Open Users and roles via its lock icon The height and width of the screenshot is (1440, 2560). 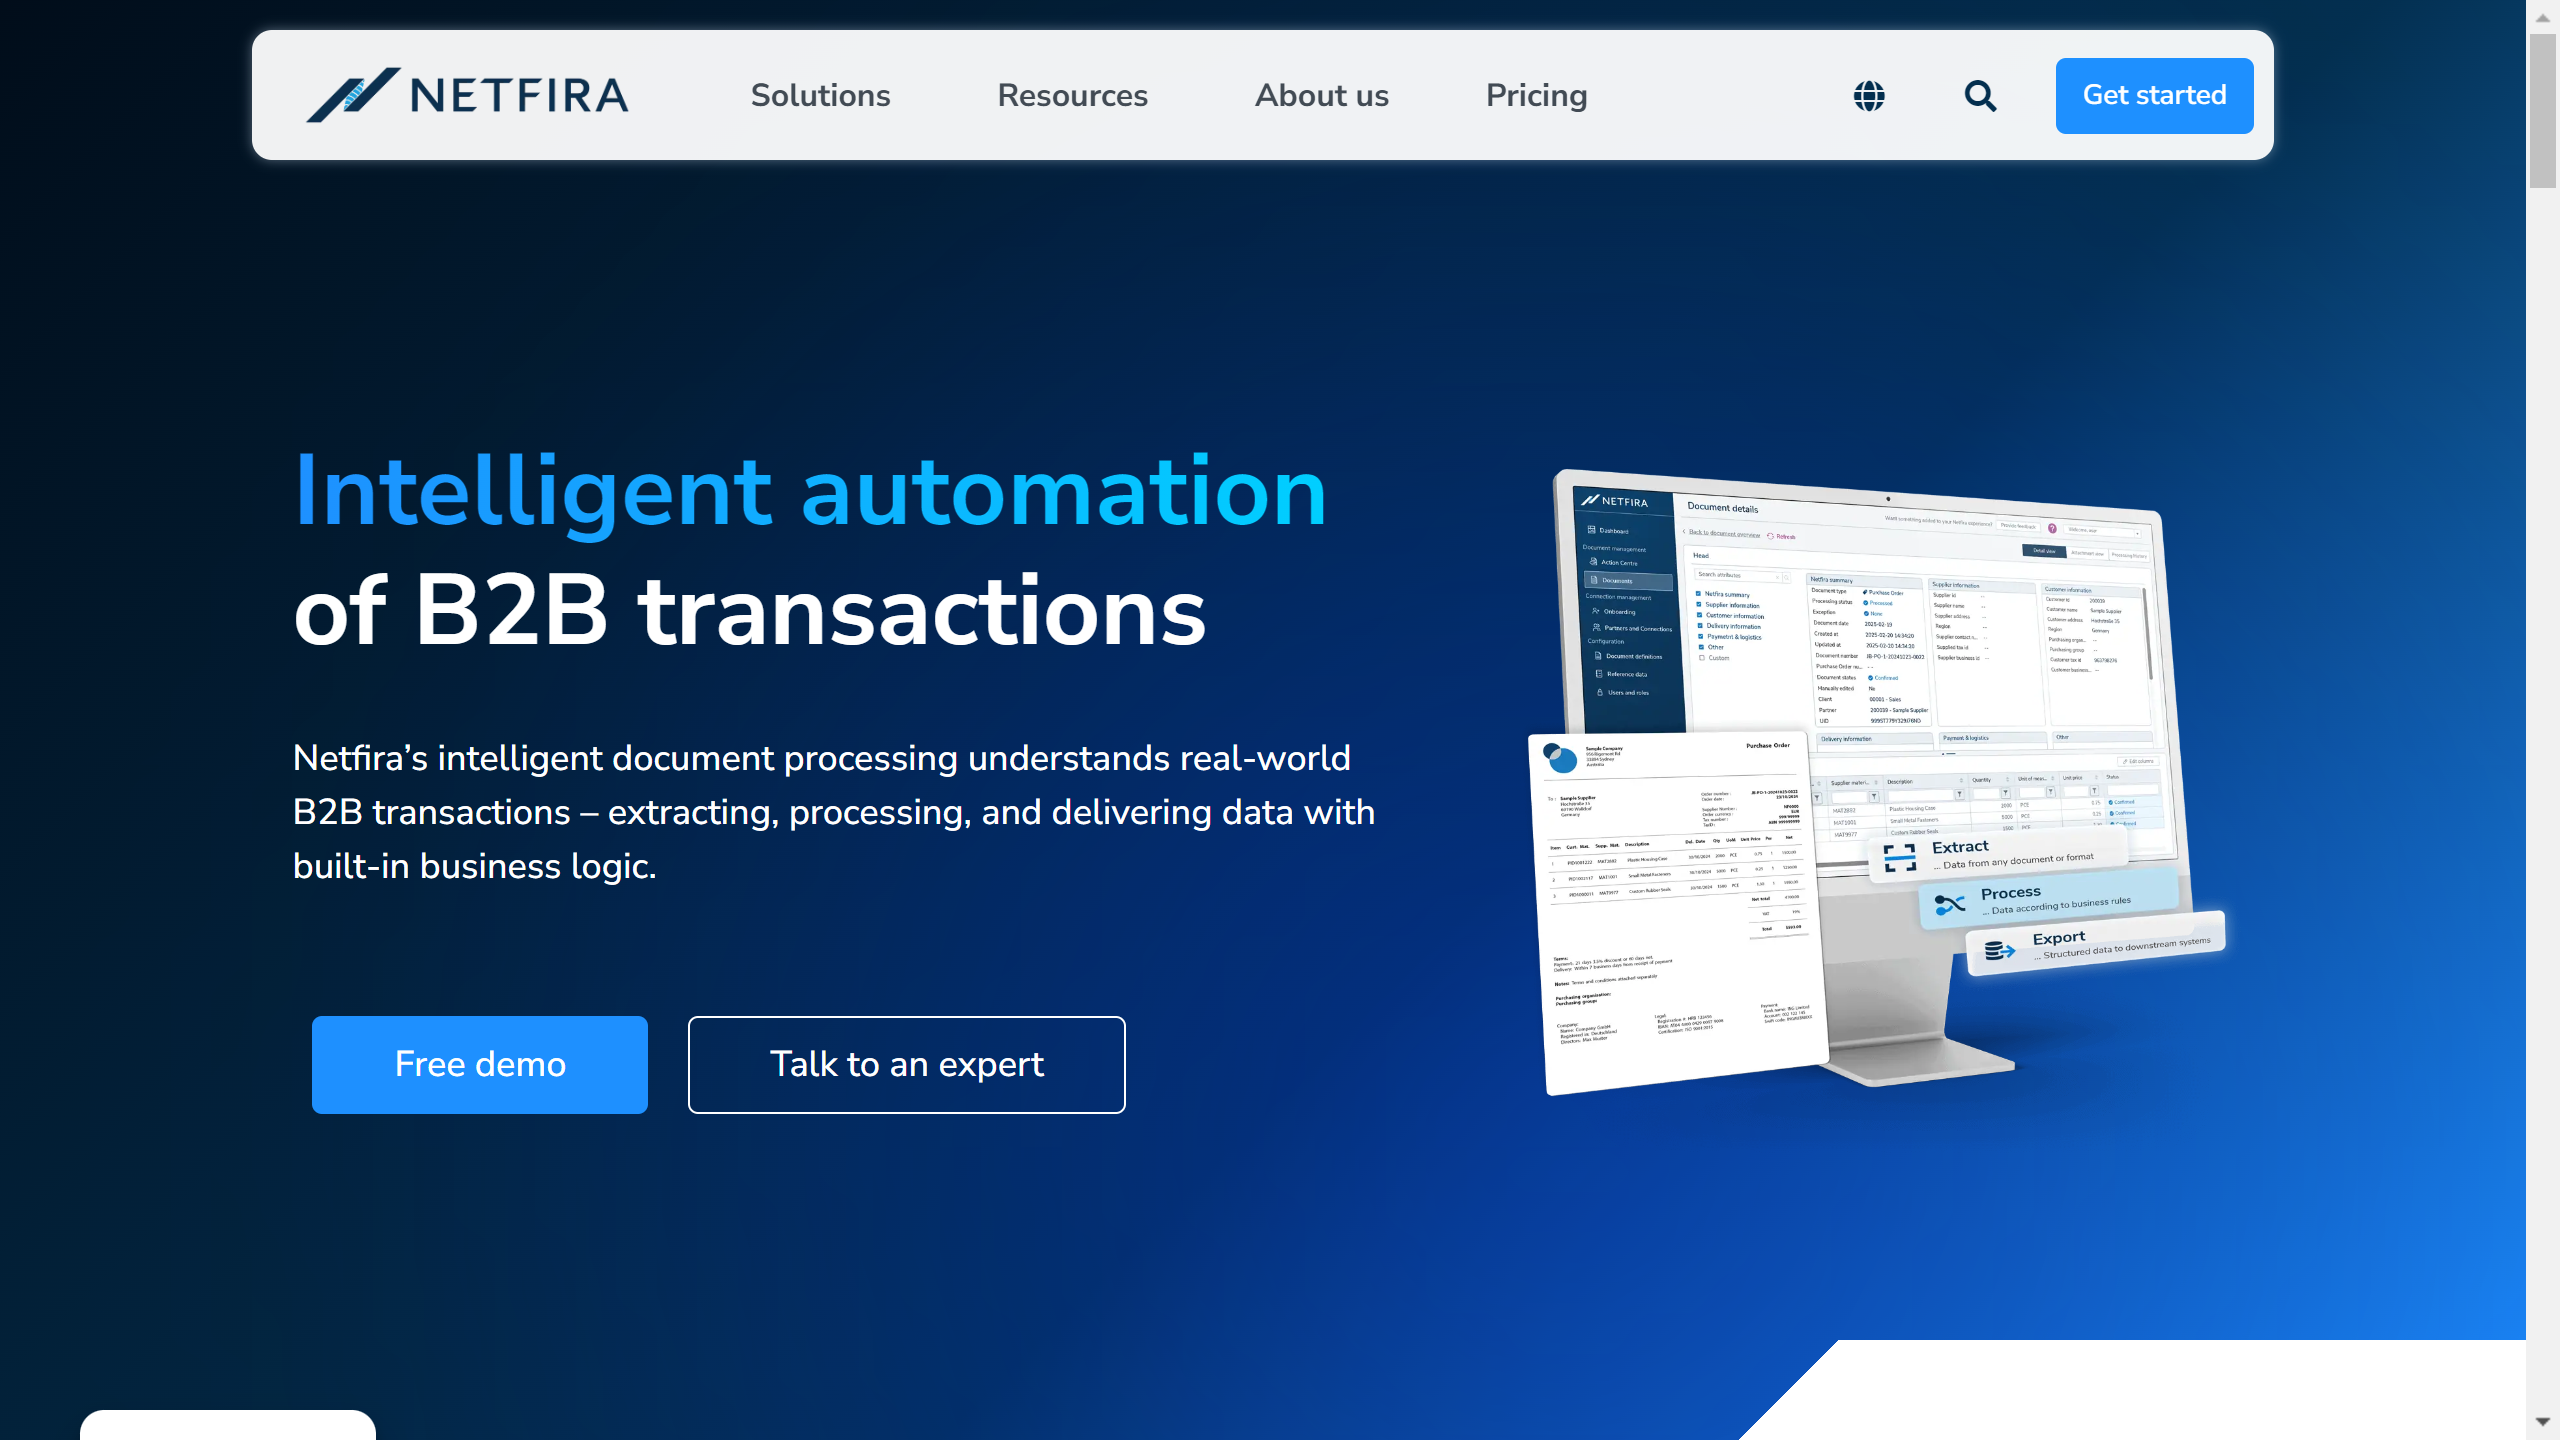pyautogui.click(x=1600, y=693)
